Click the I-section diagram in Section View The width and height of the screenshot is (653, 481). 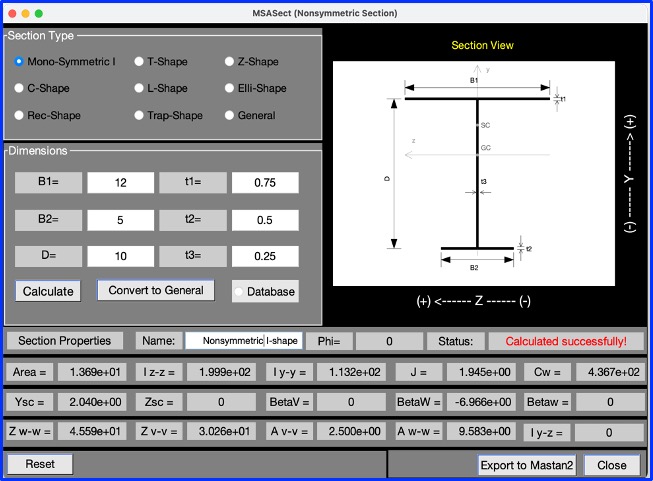tap(476, 172)
